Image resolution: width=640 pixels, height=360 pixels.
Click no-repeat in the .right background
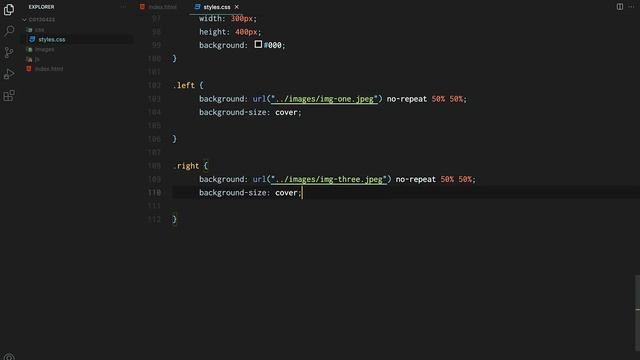pyautogui.click(x=416, y=179)
